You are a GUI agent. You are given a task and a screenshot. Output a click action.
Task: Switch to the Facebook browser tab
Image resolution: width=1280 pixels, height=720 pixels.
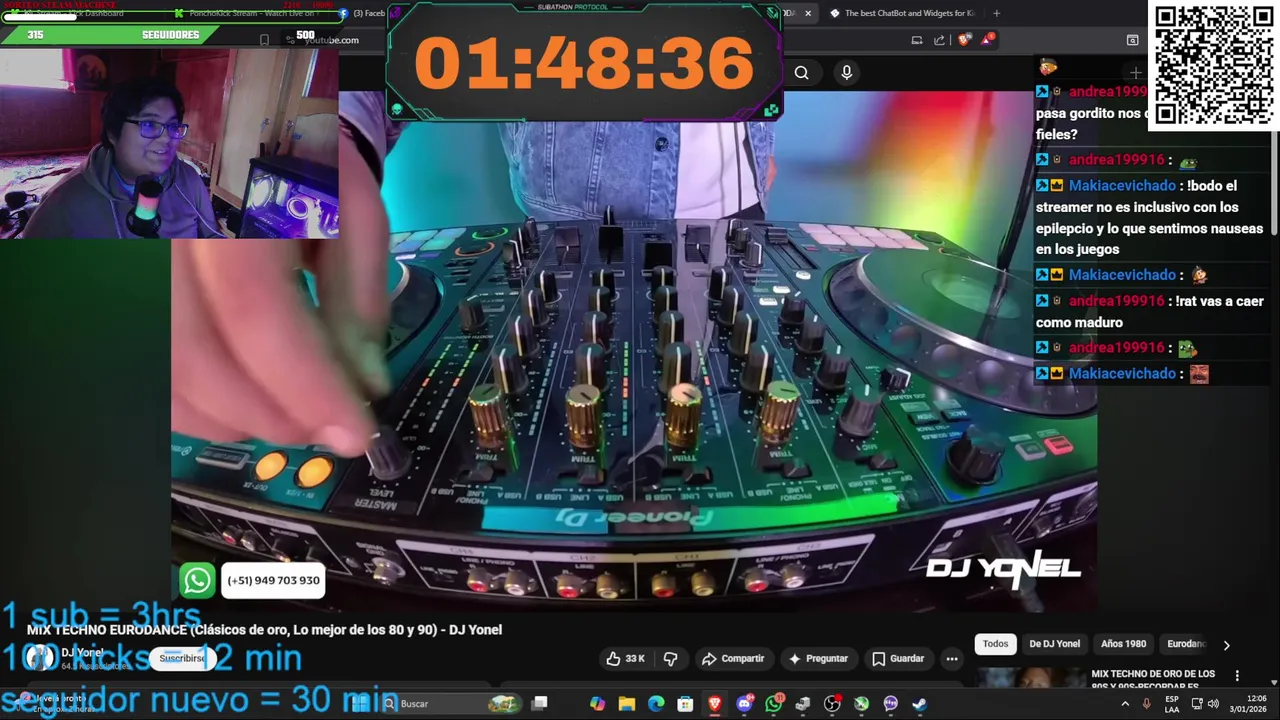pos(362,13)
